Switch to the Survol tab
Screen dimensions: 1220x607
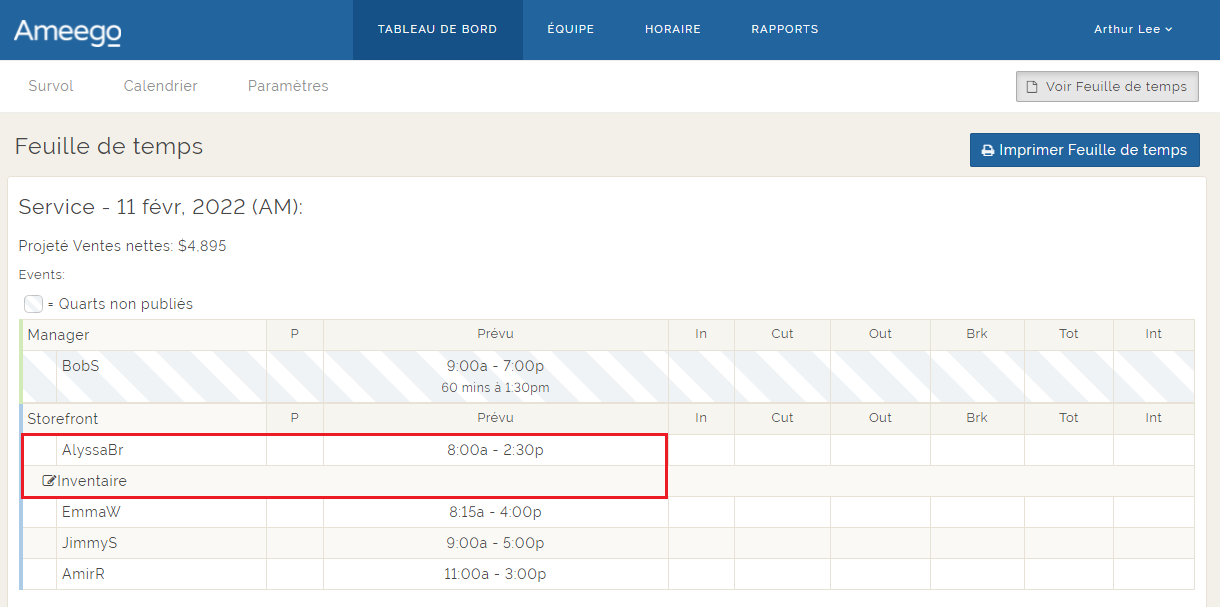[x=51, y=86]
